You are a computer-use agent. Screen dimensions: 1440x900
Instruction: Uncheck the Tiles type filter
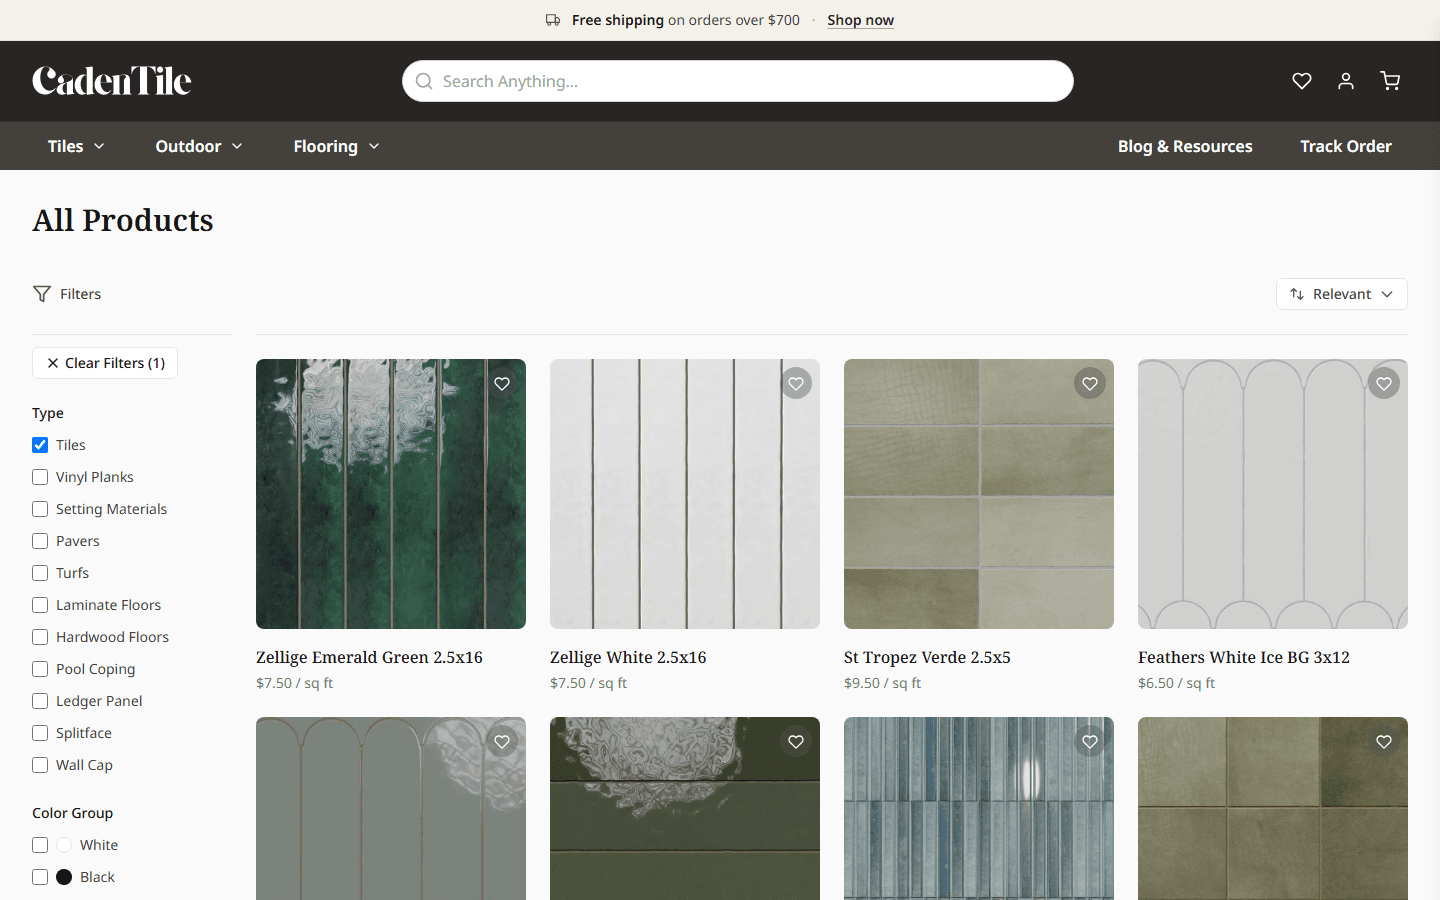click(40, 445)
